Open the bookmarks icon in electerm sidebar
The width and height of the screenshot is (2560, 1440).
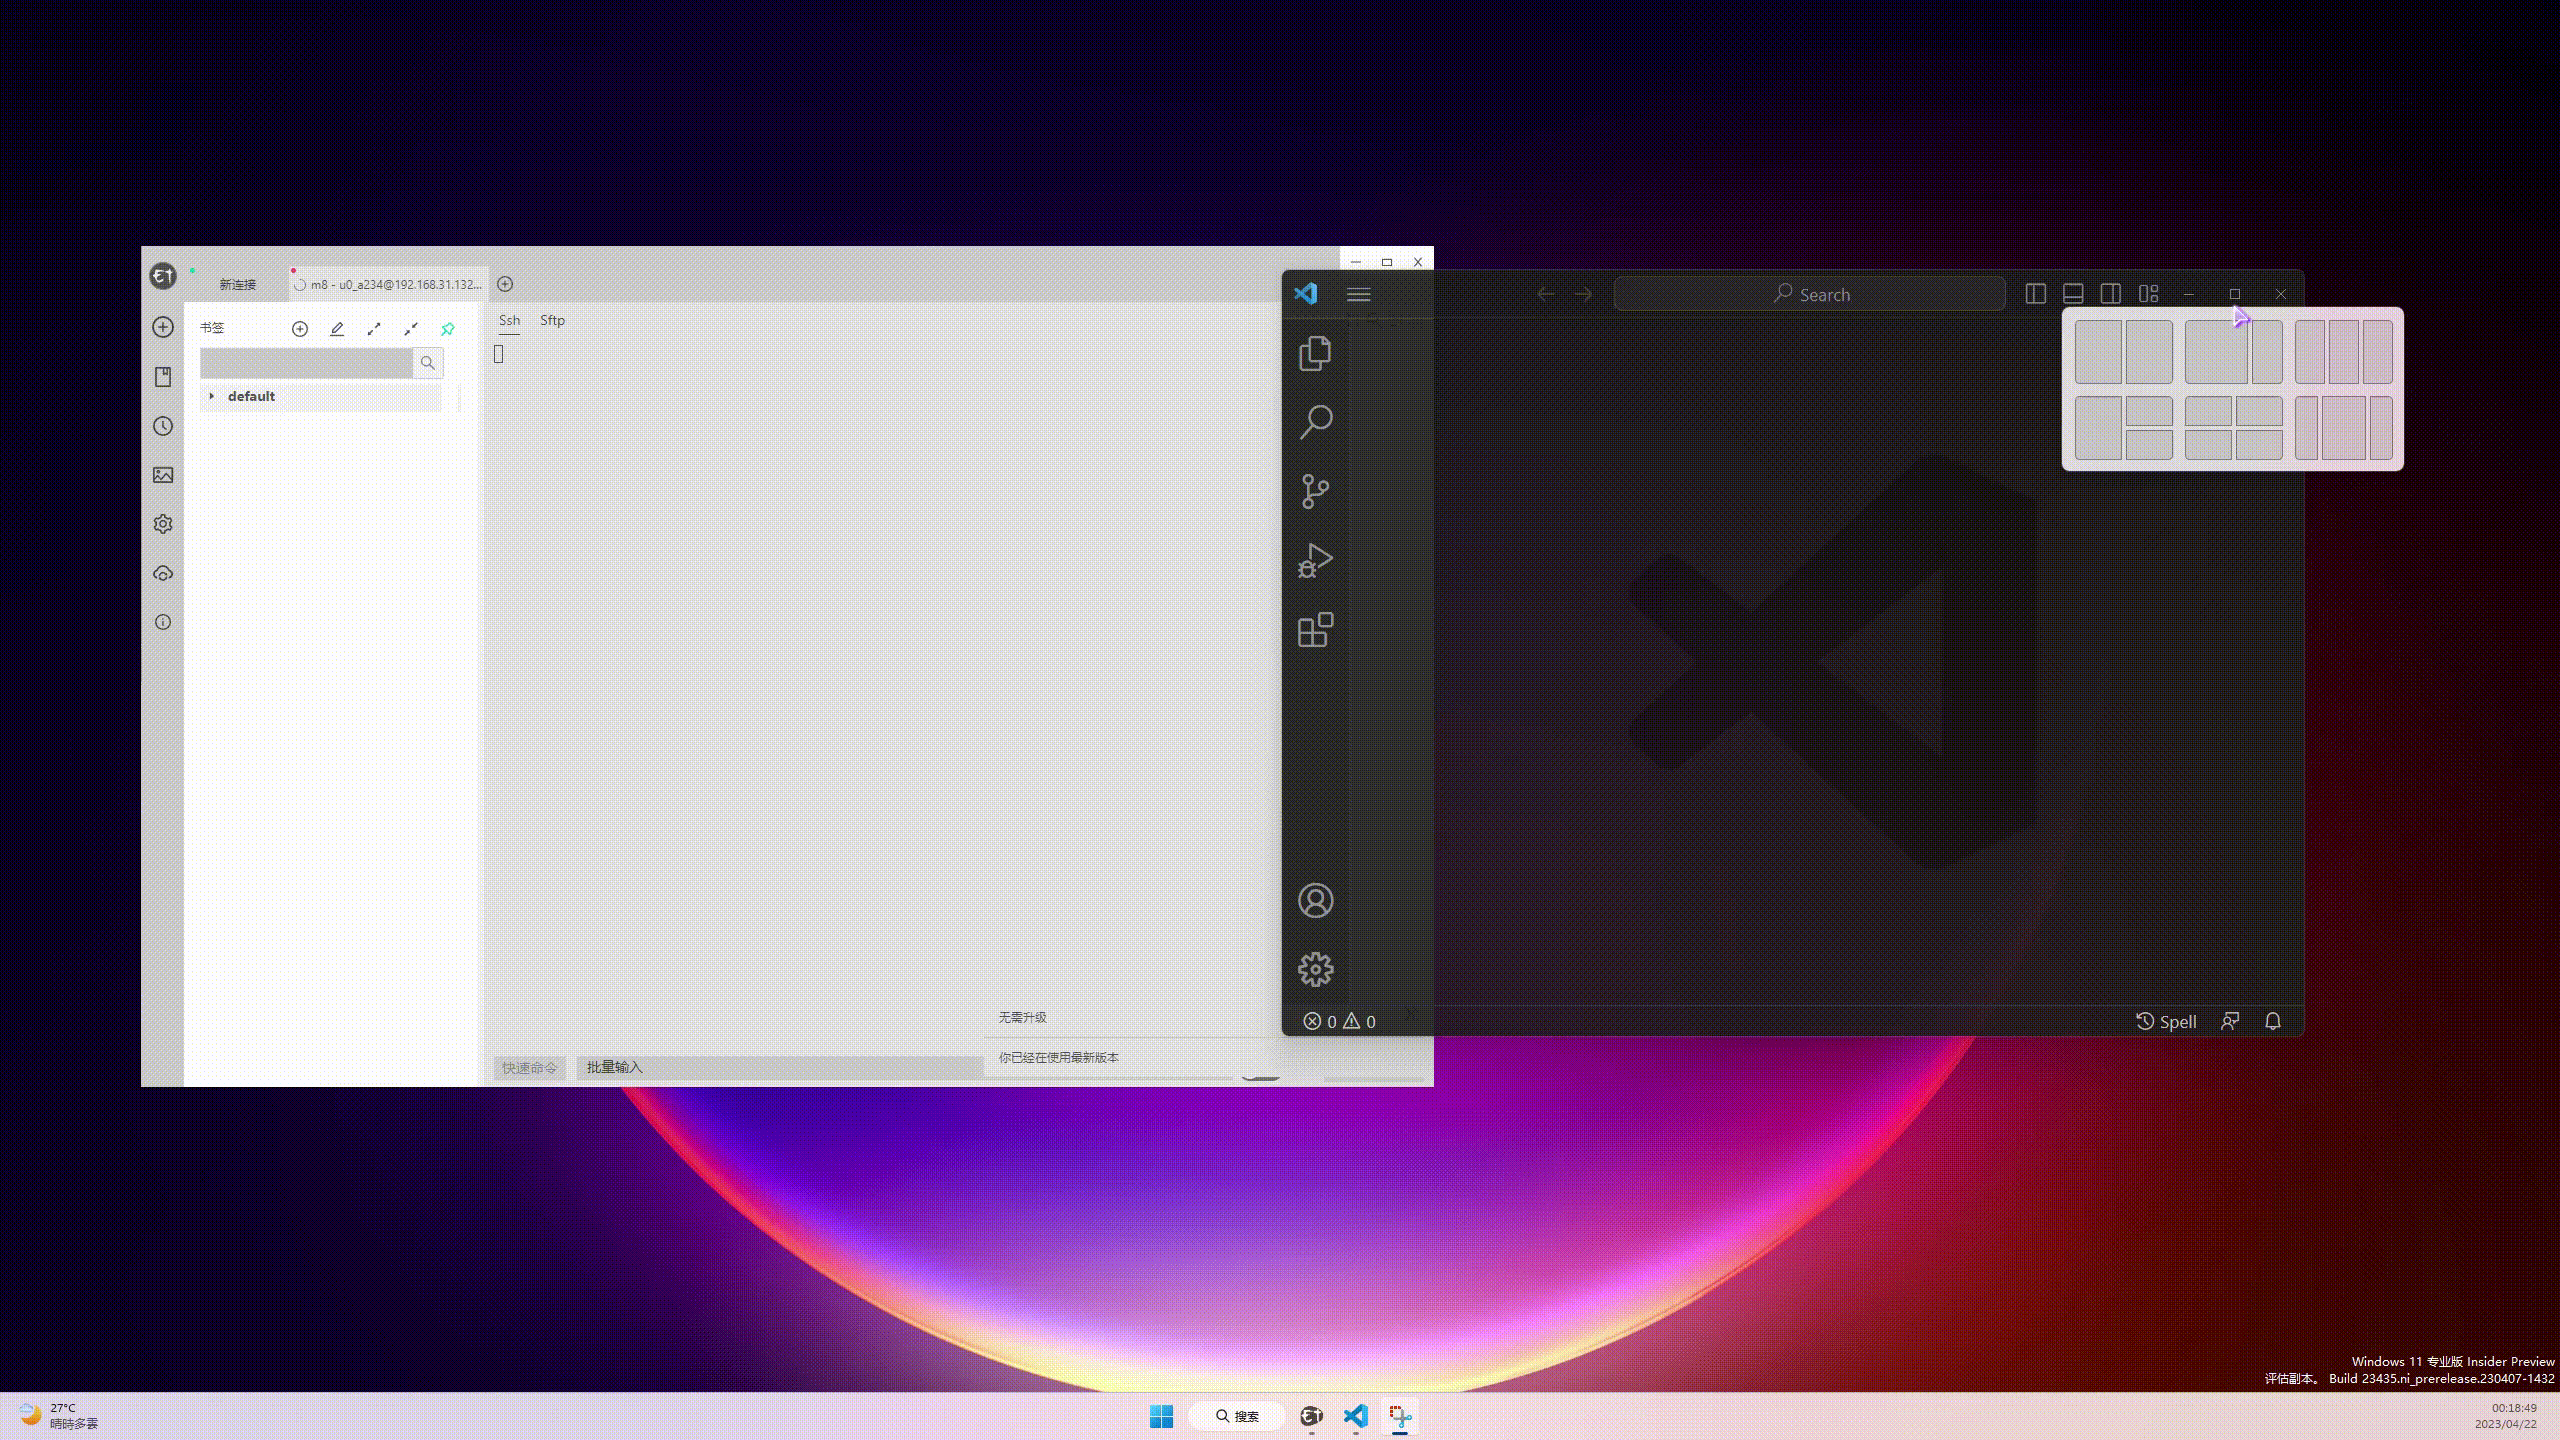pyautogui.click(x=163, y=377)
